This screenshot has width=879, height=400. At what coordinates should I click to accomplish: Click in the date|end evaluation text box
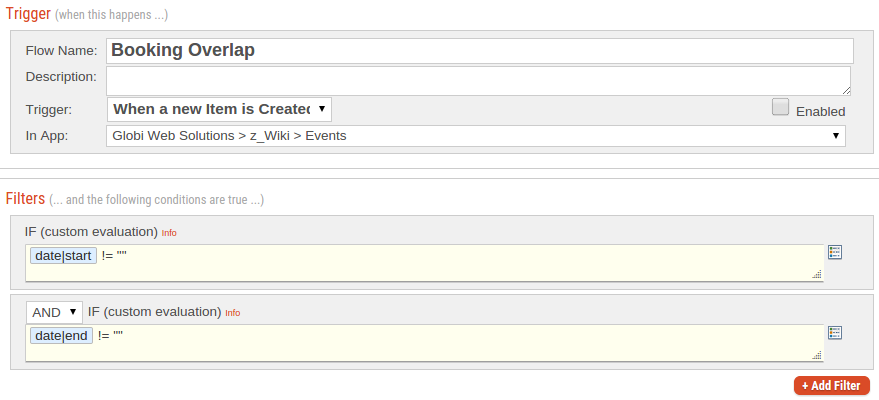click(x=424, y=343)
